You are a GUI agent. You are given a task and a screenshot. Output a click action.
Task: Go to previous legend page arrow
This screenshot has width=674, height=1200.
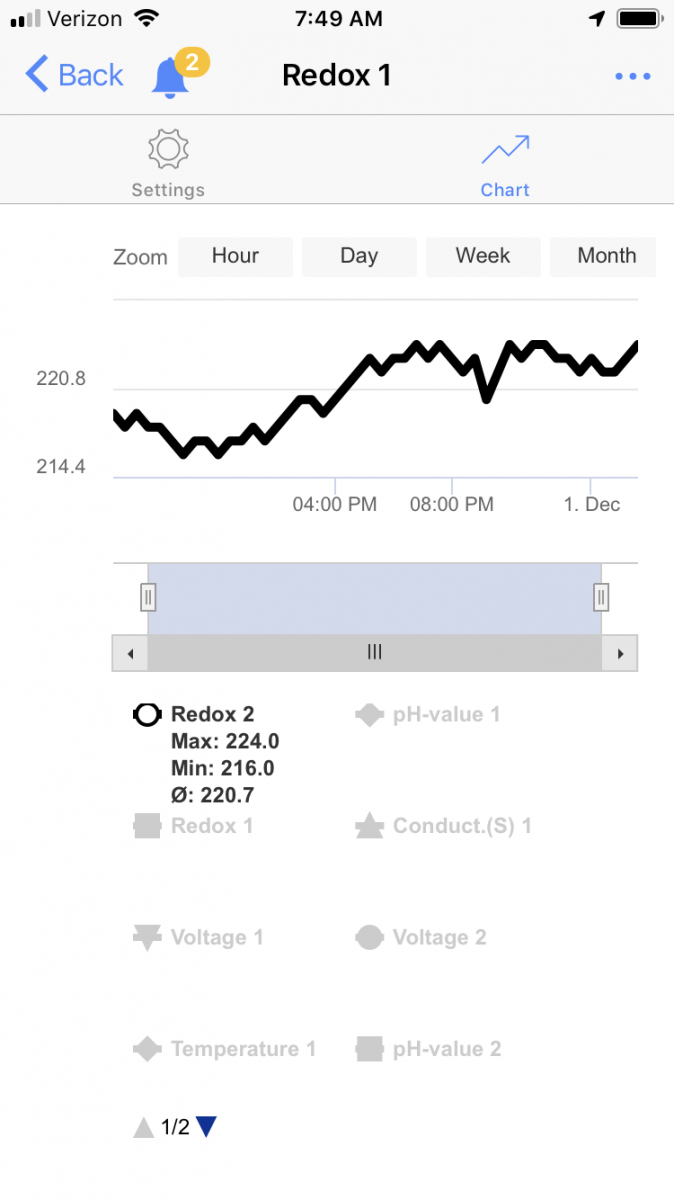click(x=144, y=1127)
